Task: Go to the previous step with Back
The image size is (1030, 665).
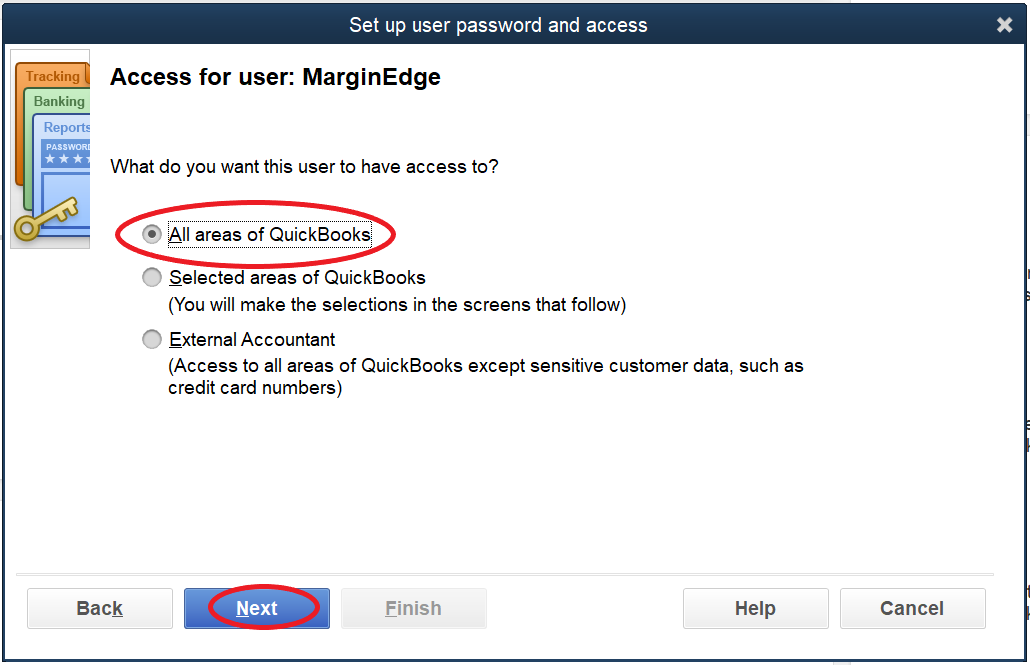Action: 100,608
